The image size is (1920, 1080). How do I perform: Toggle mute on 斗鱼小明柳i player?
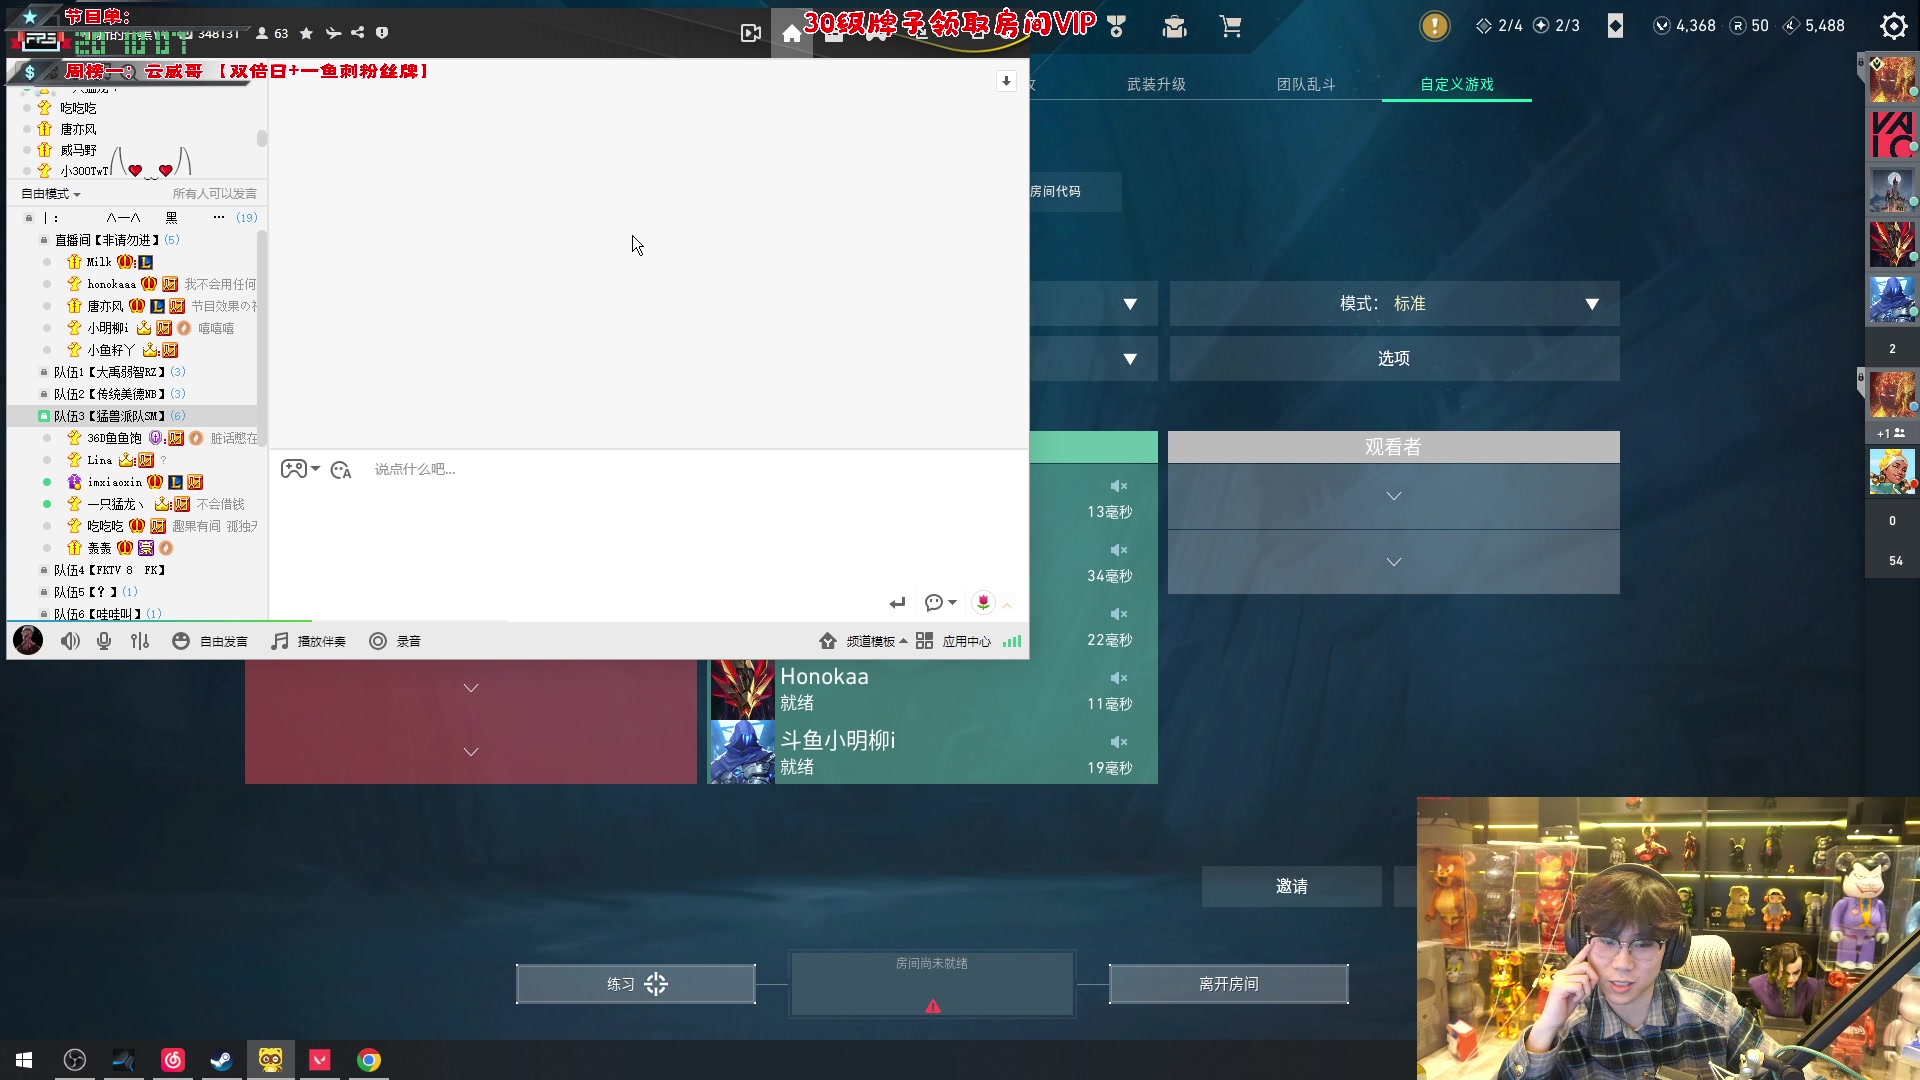click(x=1118, y=742)
